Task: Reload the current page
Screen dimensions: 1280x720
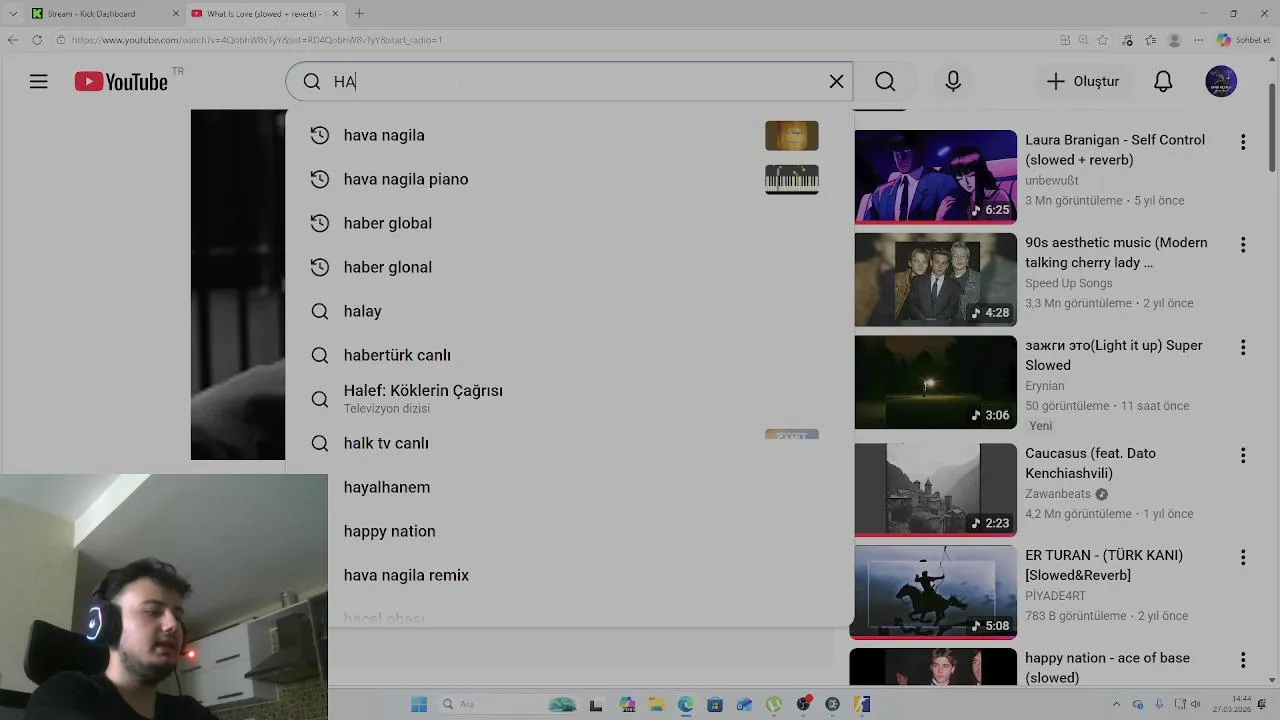Action: [x=37, y=40]
